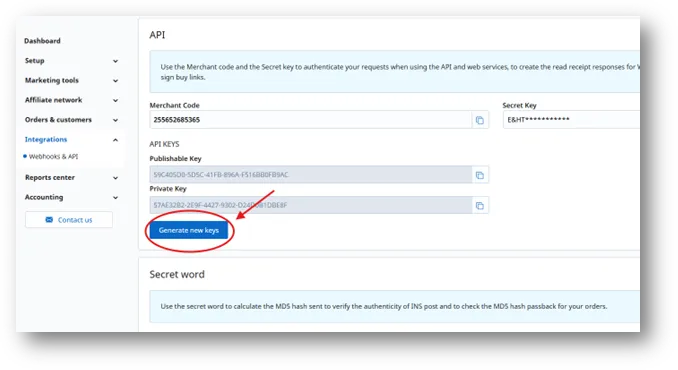
Task: Open Webhooks & API sub-item
Action: [x=53, y=156]
